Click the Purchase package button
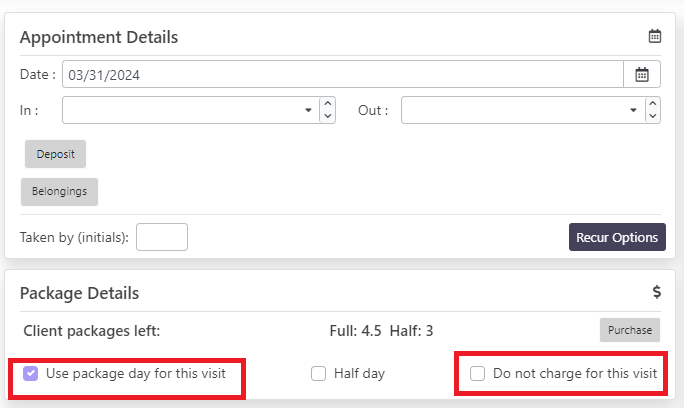The image size is (684, 408). pyautogui.click(x=630, y=330)
